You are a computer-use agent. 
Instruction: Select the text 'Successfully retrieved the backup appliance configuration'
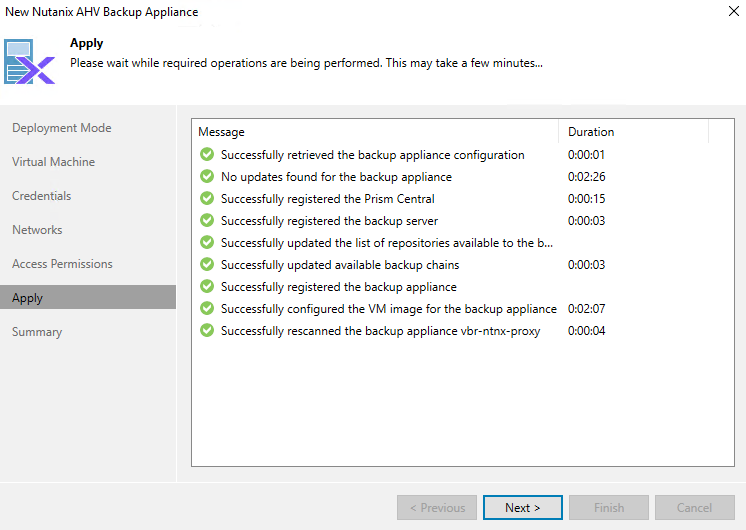[373, 155]
